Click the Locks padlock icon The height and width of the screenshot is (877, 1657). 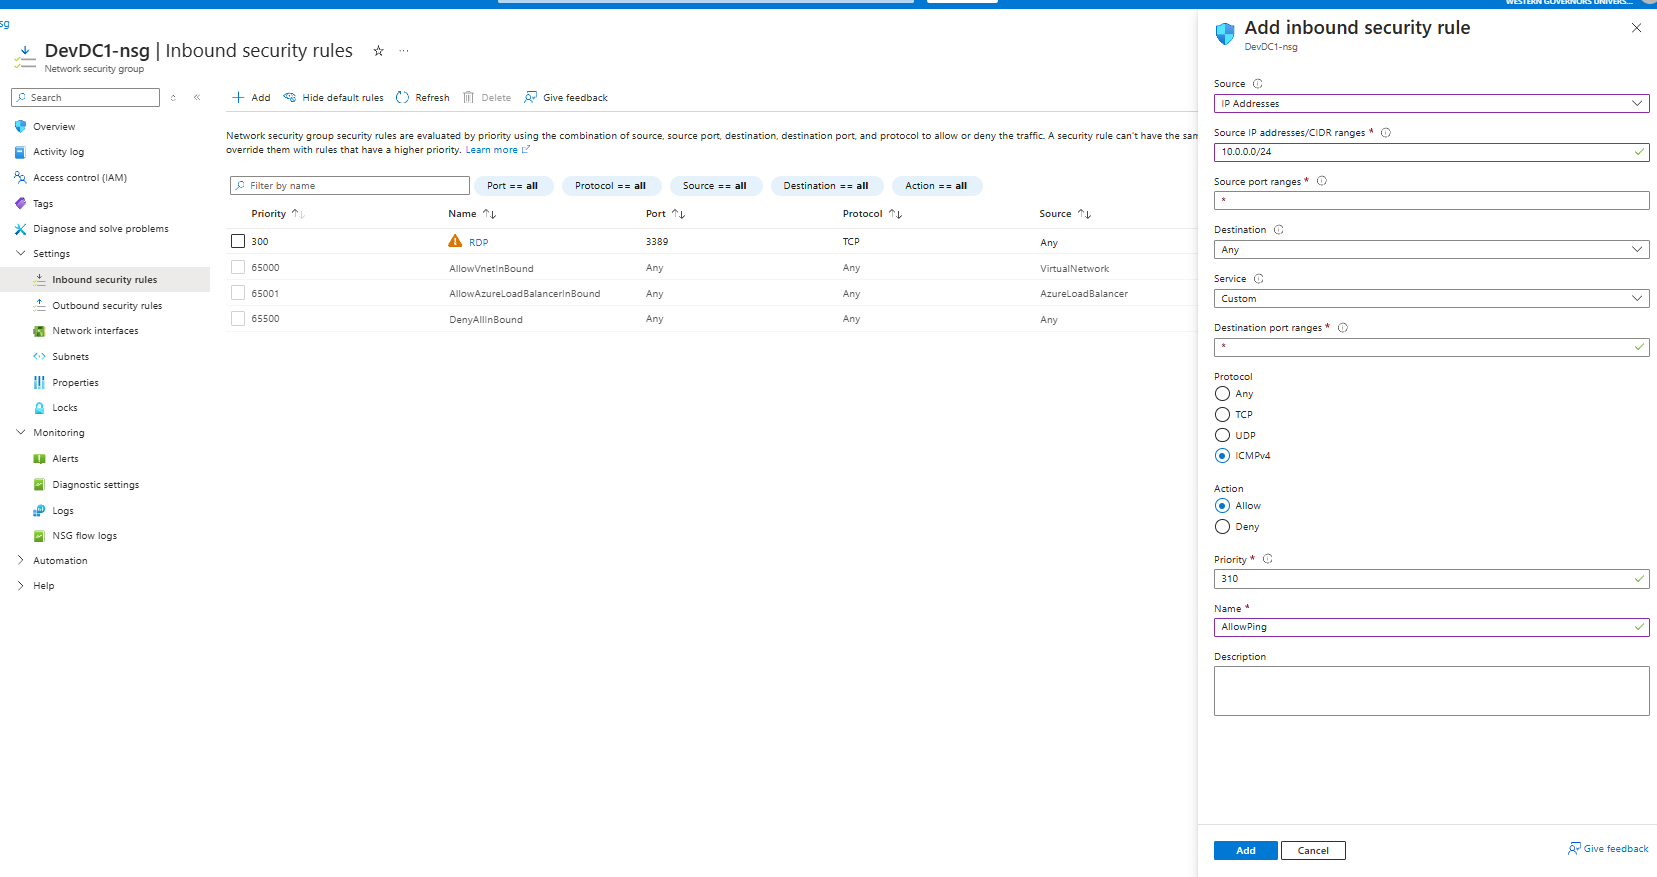click(x=39, y=408)
